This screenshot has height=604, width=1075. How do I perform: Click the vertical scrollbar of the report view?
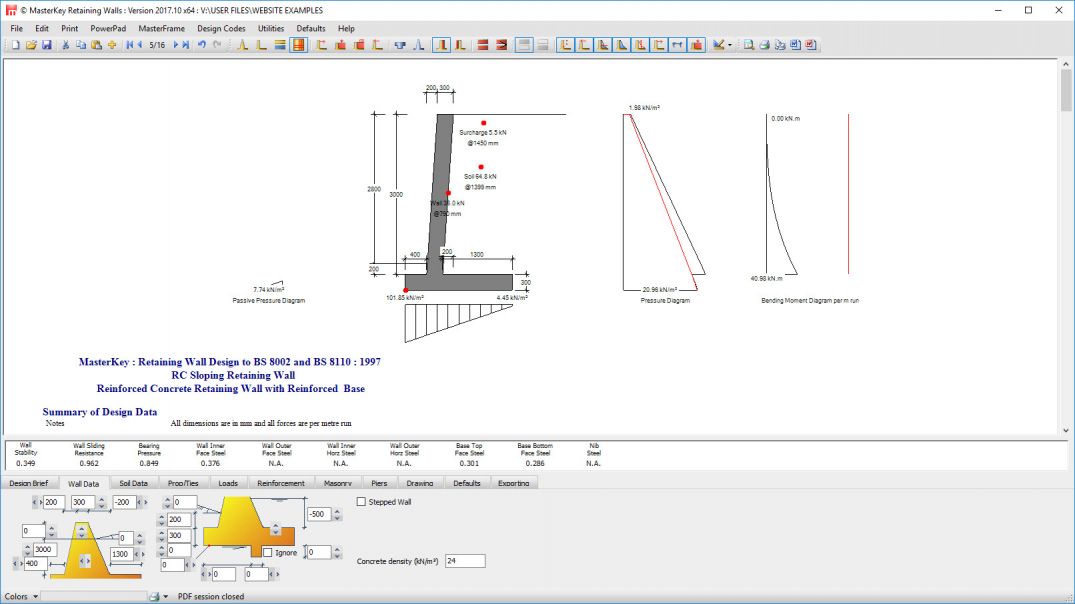click(1066, 247)
